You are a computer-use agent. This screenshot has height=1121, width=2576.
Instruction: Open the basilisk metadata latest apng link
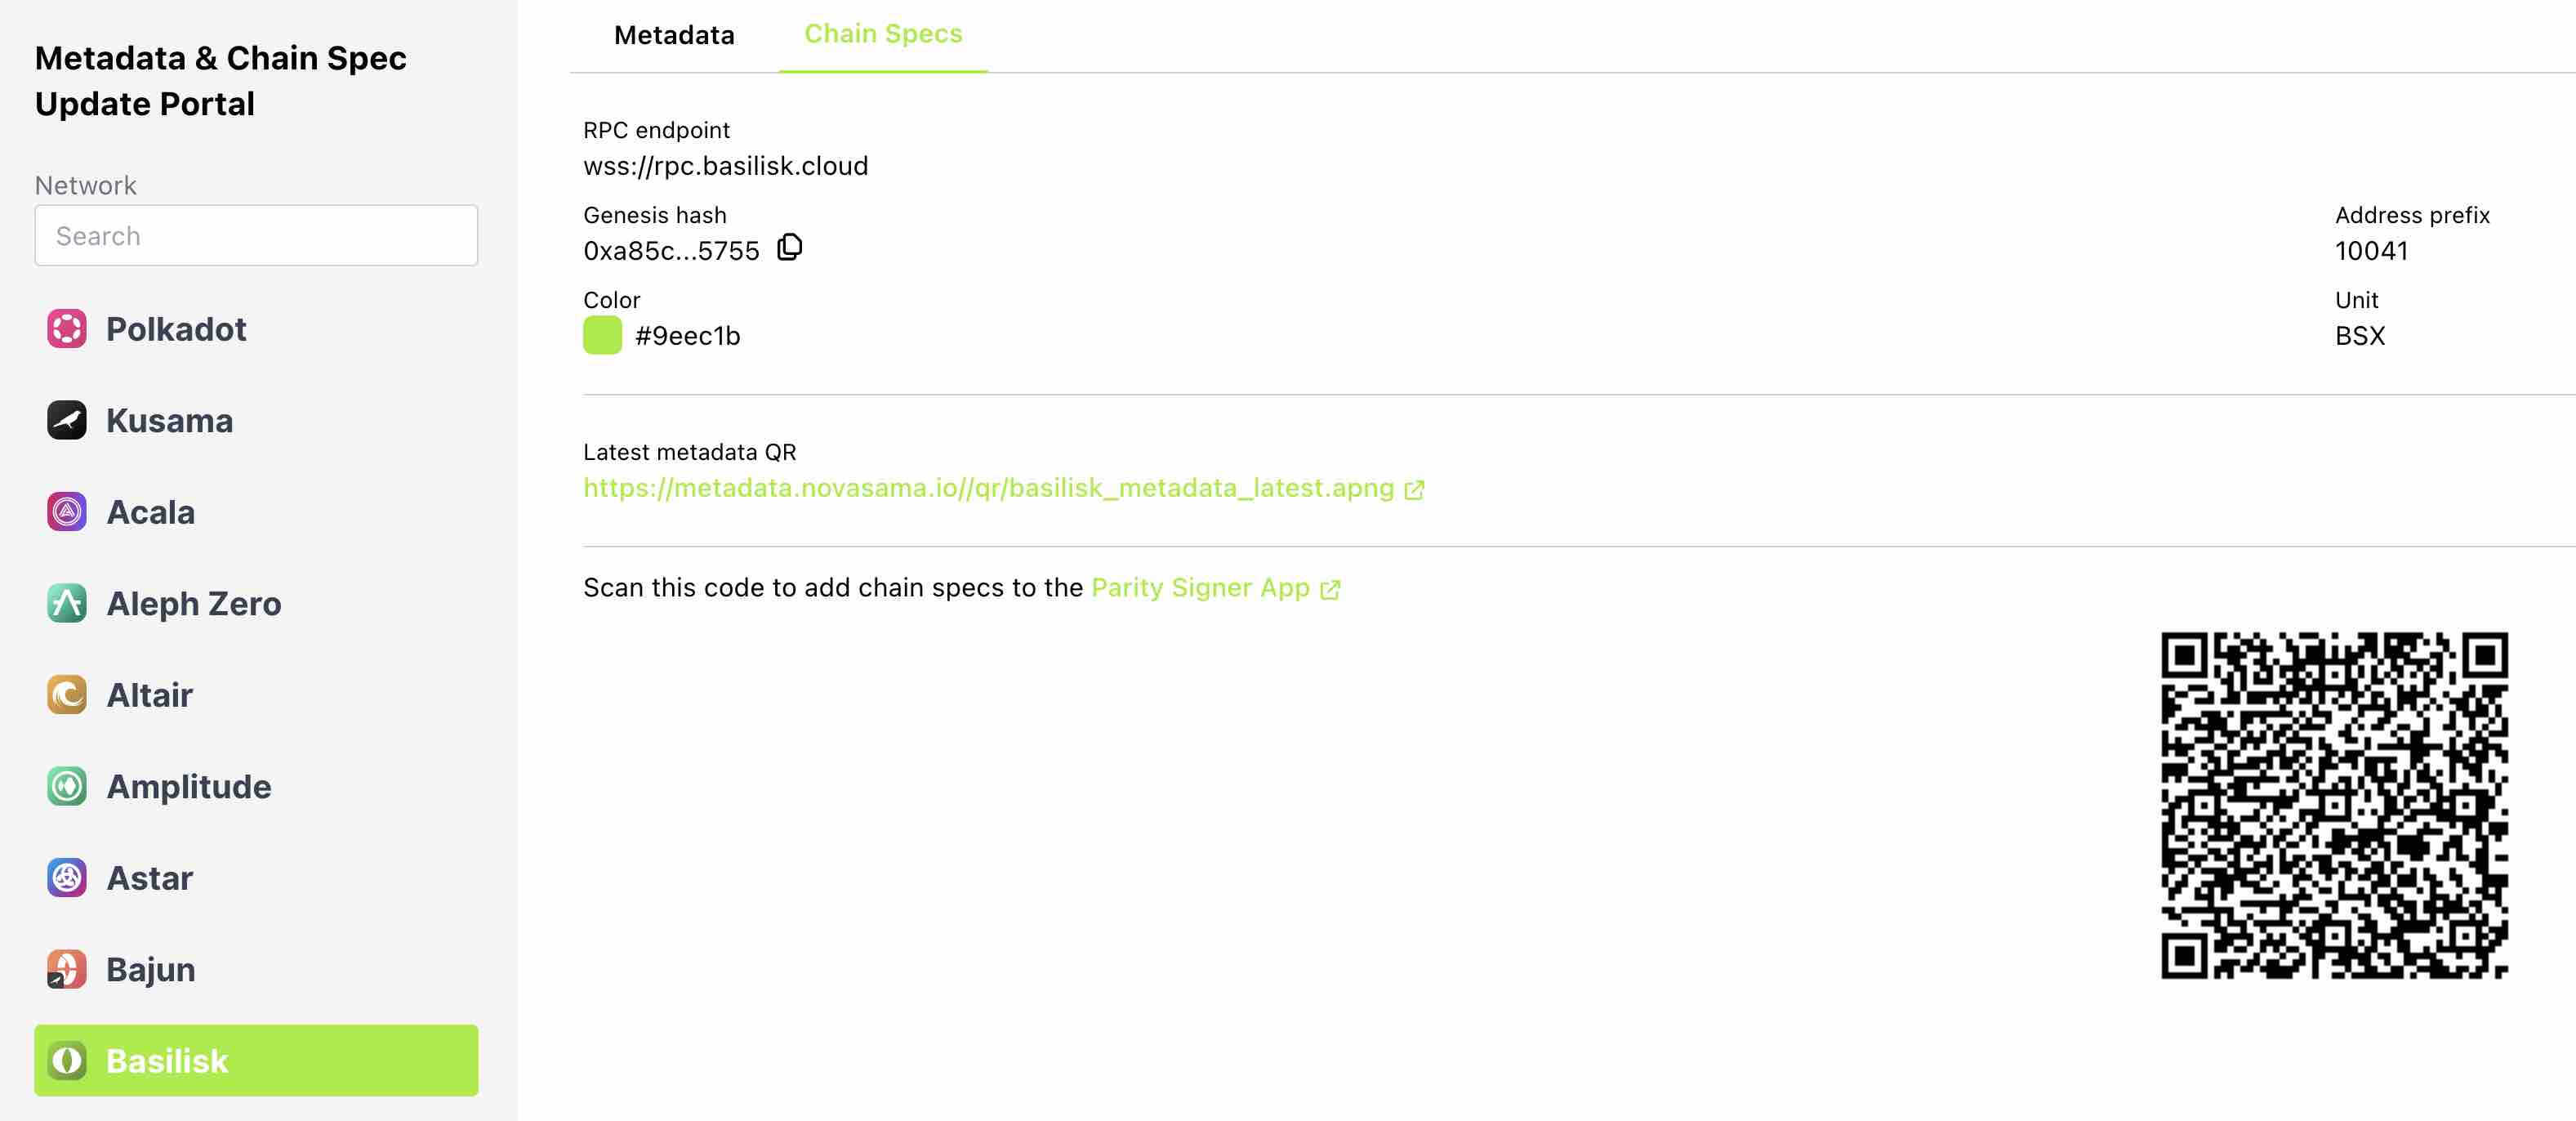coord(989,488)
